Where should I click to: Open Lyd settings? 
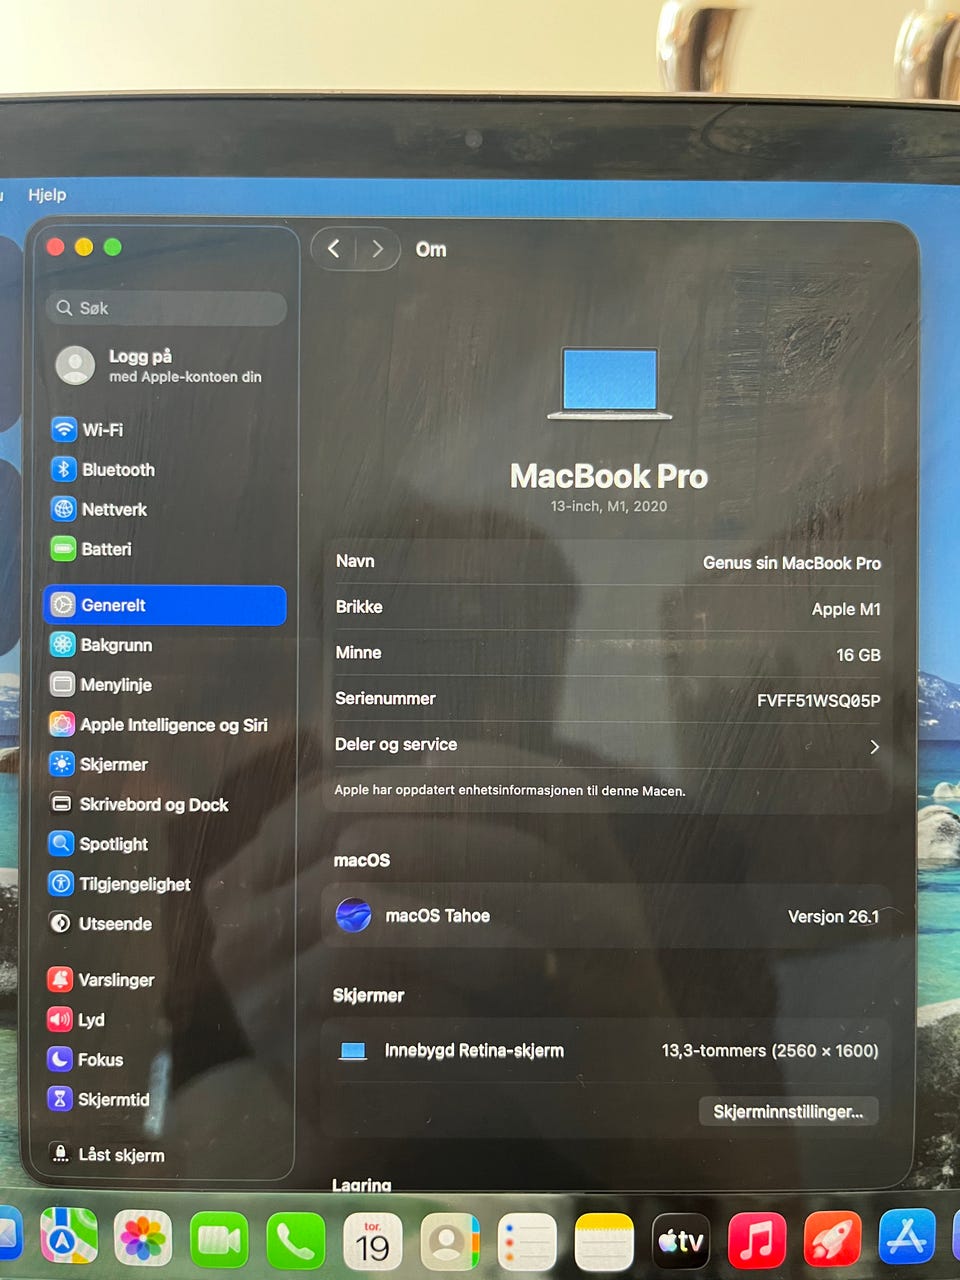[76, 1020]
